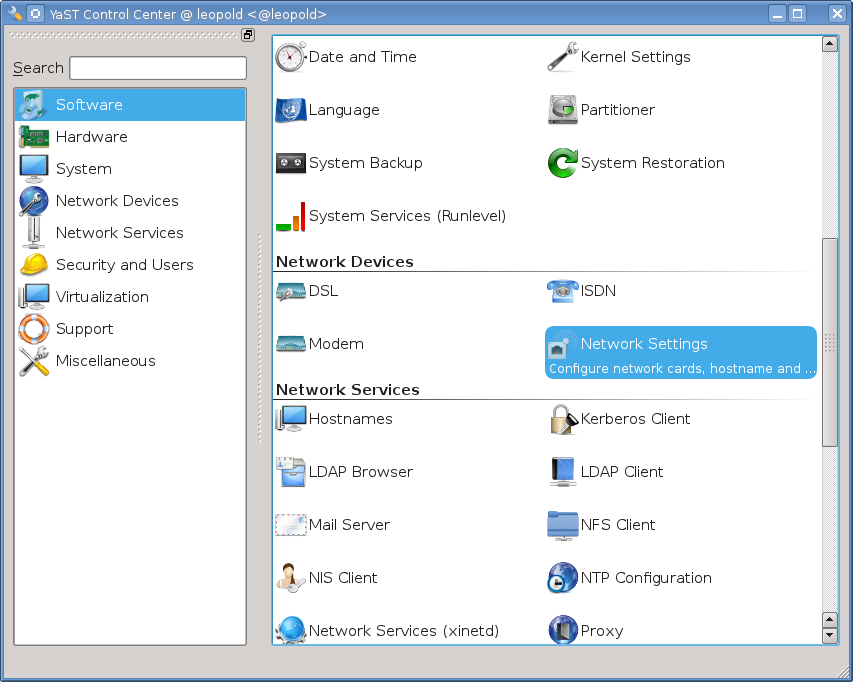Launch the System Backup tape icon

290,163
